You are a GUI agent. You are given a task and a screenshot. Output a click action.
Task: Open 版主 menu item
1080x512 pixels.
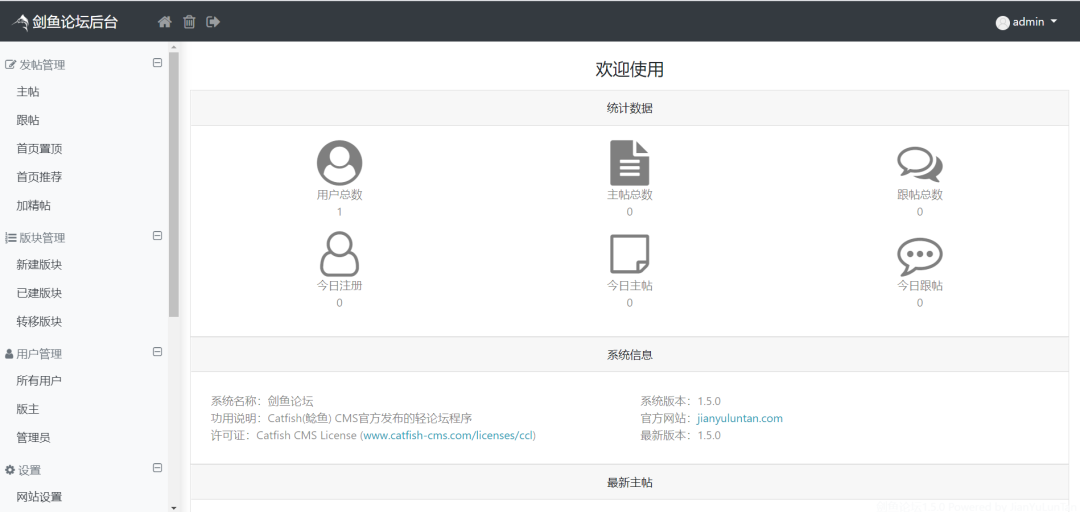point(28,409)
